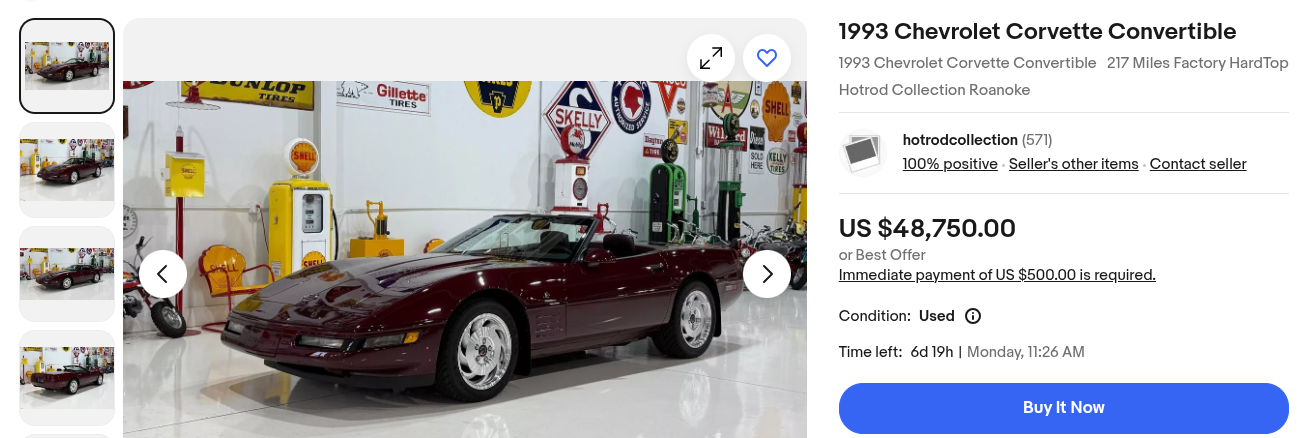Add listing to watchlist with heart icon
Viewport: 1307px width, 438px height.
[x=767, y=58]
